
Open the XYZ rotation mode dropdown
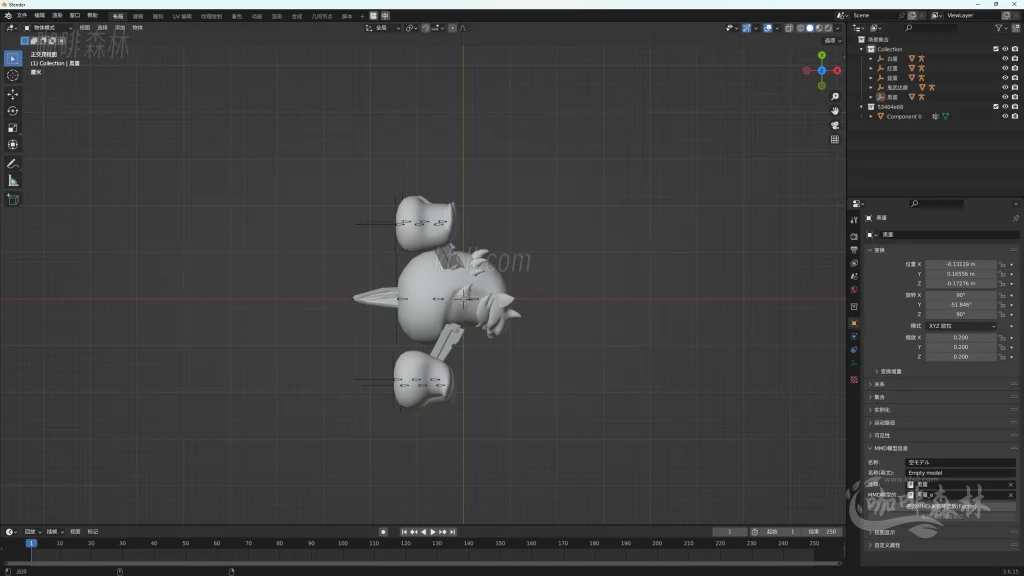(961, 326)
